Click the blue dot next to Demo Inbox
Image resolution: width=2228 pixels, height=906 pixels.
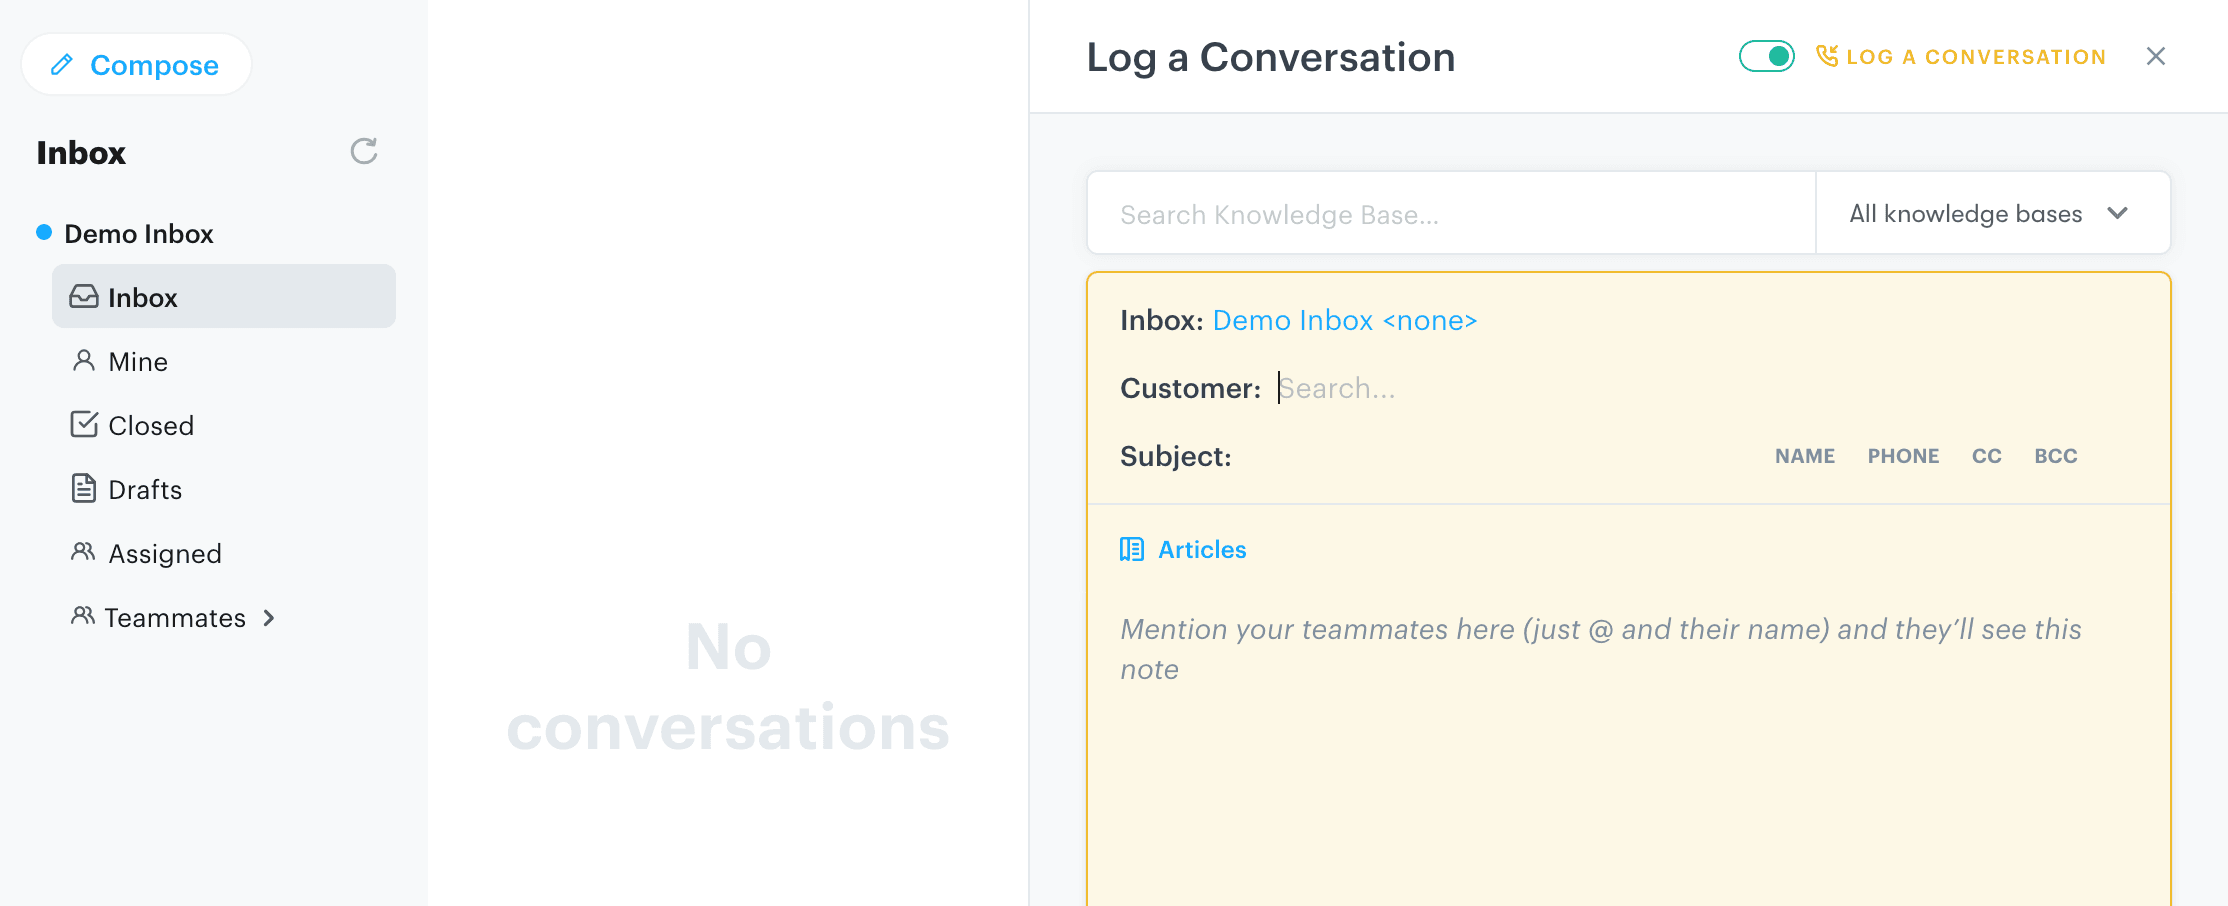42,233
